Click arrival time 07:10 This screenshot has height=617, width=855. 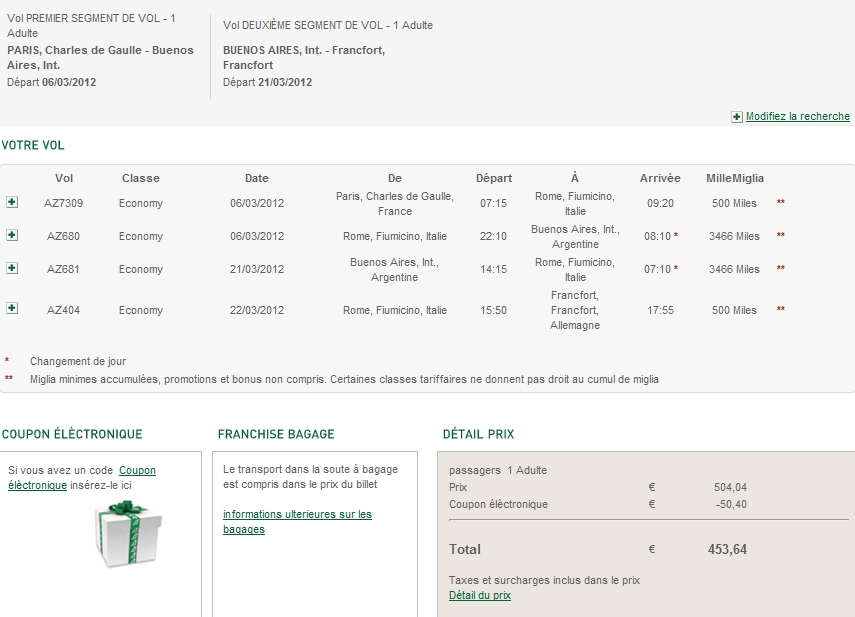[657, 269]
